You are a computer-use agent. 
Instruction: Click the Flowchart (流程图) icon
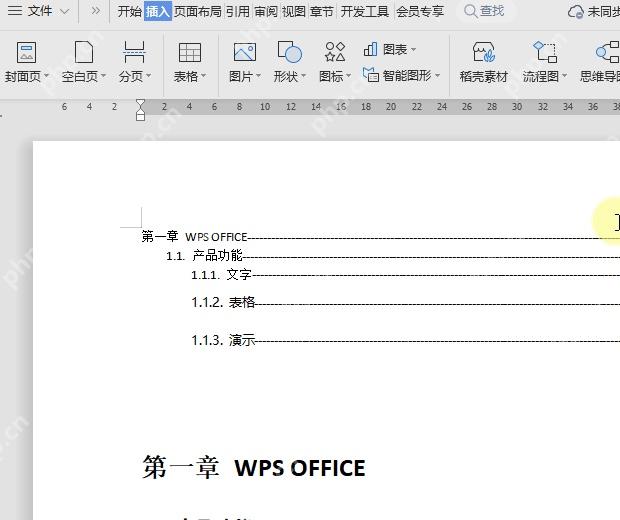pos(545,52)
